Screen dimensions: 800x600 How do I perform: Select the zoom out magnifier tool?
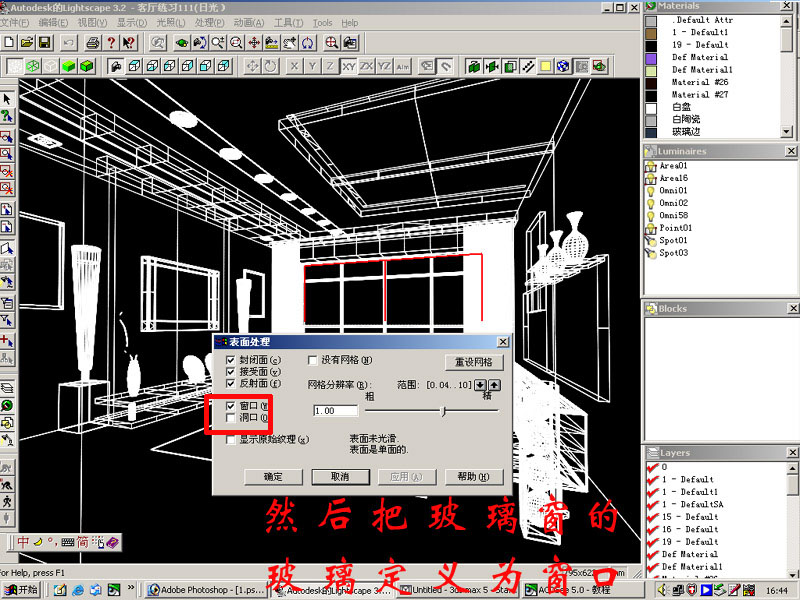(x=236, y=42)
